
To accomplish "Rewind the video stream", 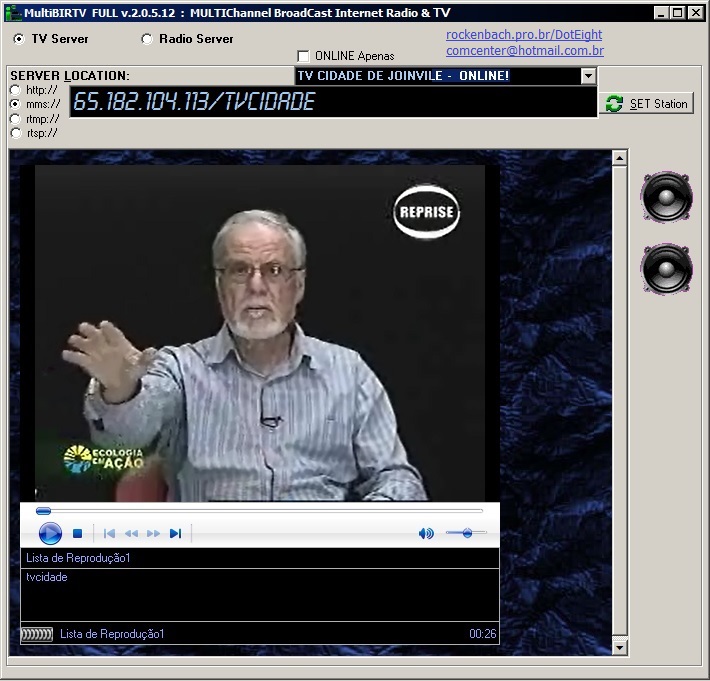I will tap(131, 534).
